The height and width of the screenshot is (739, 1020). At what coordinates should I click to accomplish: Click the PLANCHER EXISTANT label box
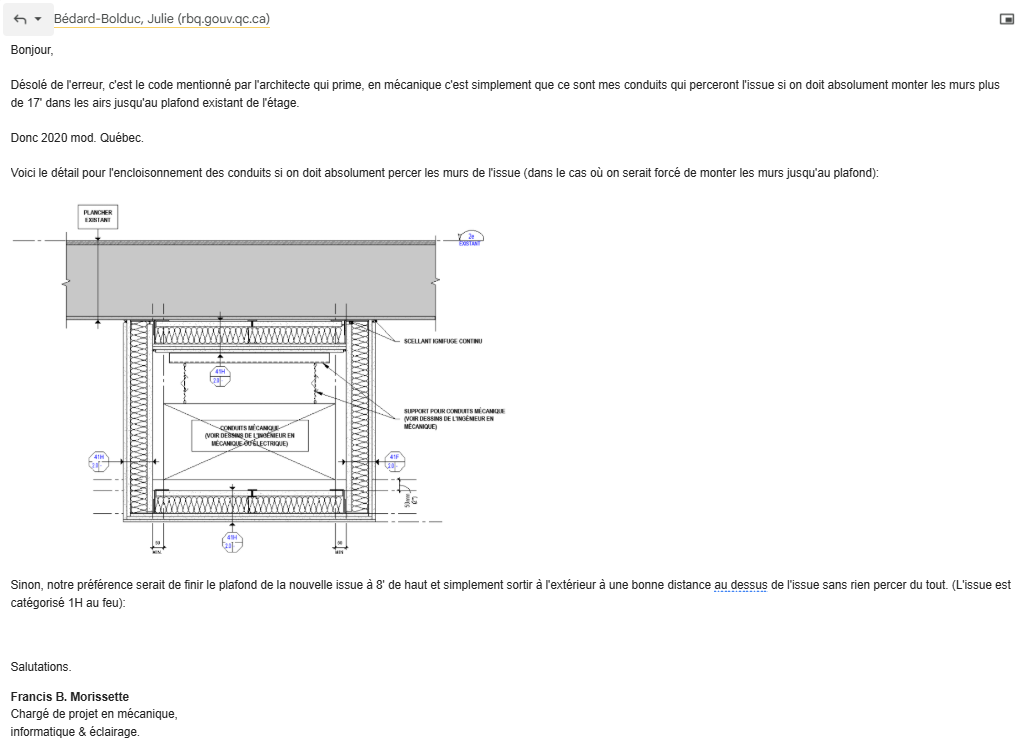point(97,216)
